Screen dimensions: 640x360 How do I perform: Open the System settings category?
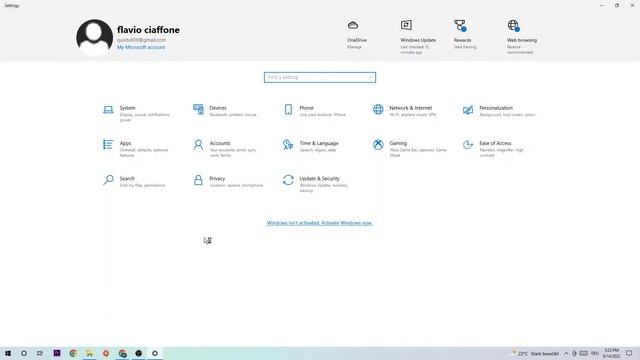tap(137, 113)
